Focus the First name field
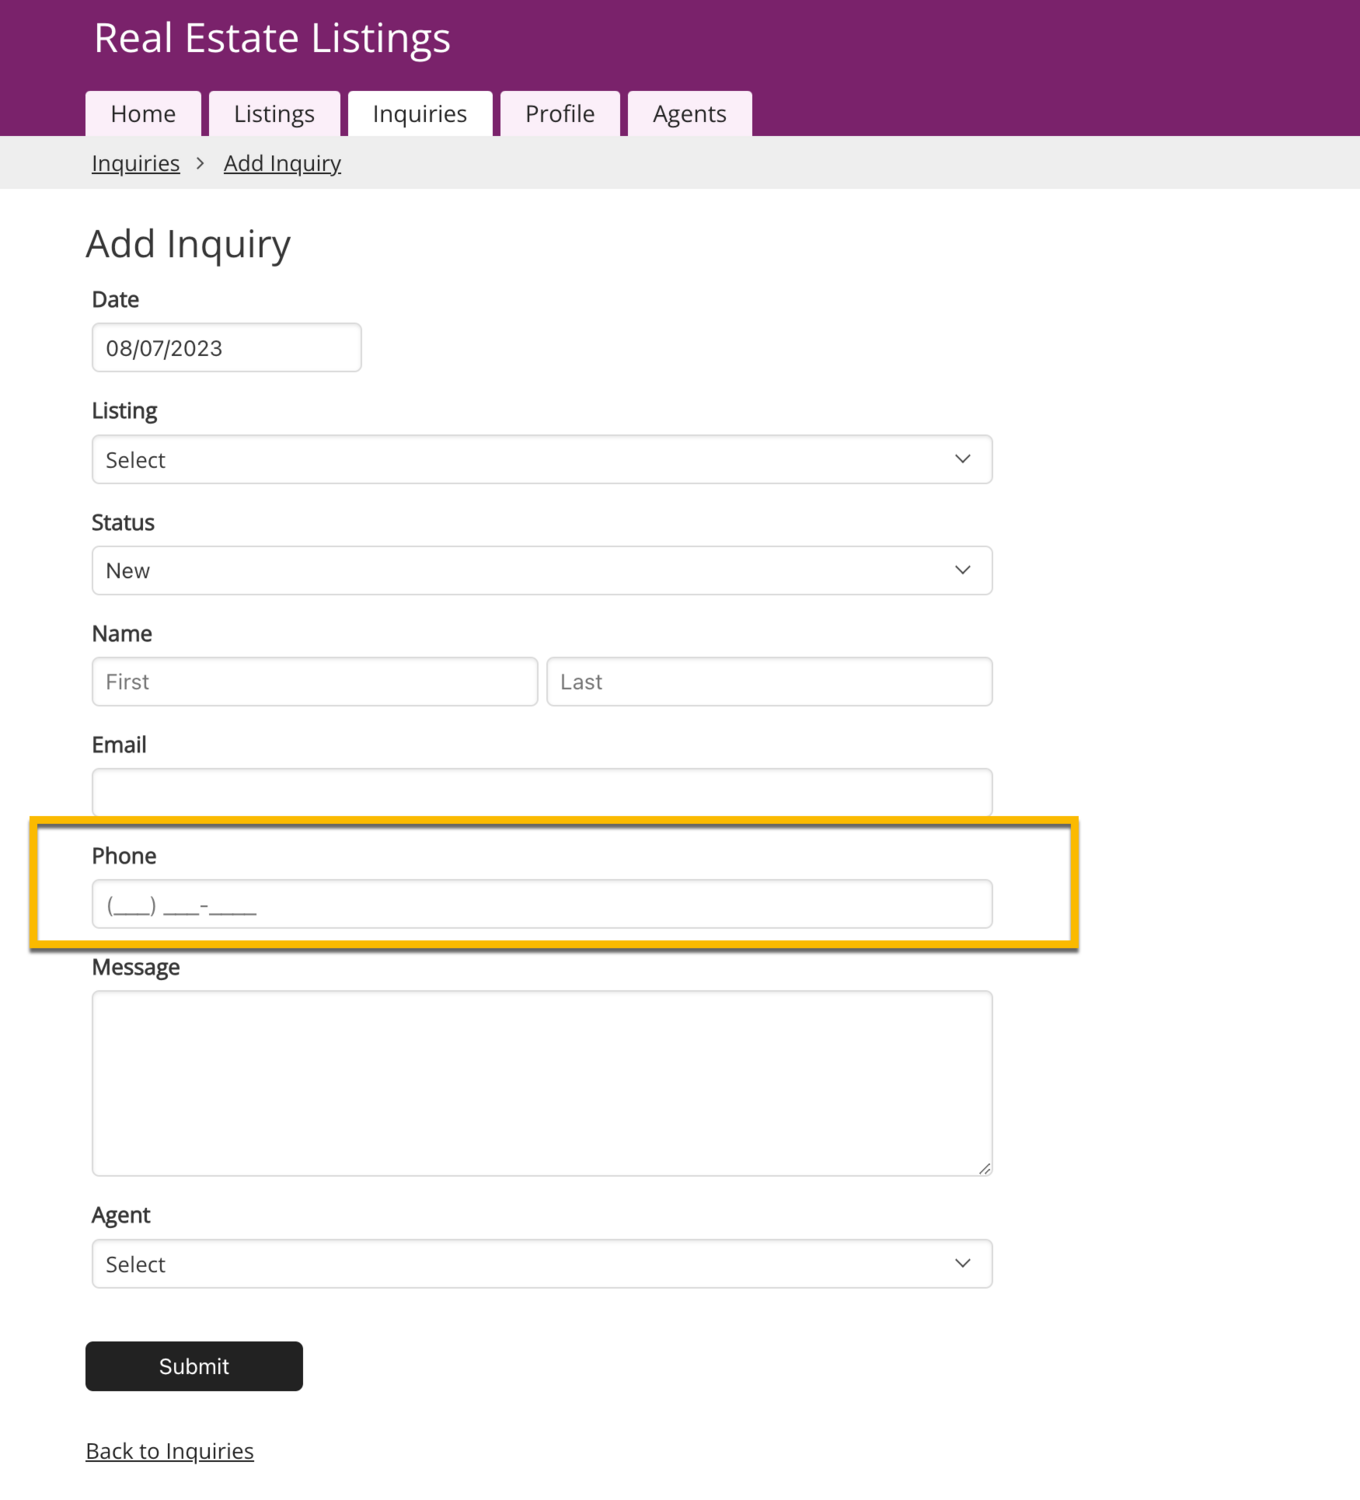1360x1500 pixels. pos(314,682)
